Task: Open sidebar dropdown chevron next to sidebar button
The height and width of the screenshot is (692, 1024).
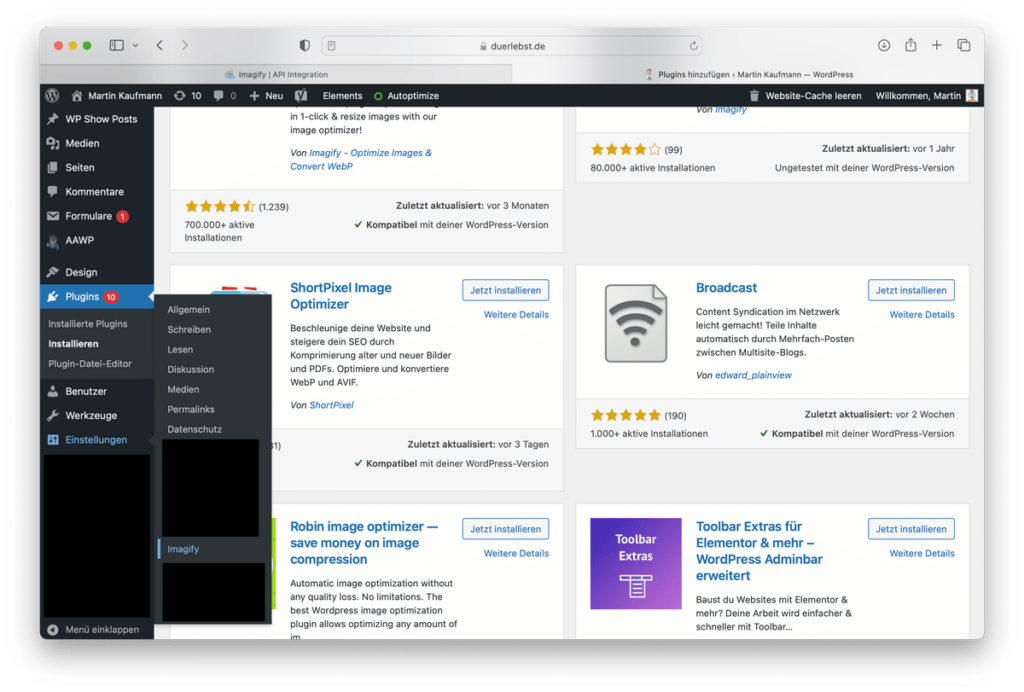Action: click(x=135, y=46)
